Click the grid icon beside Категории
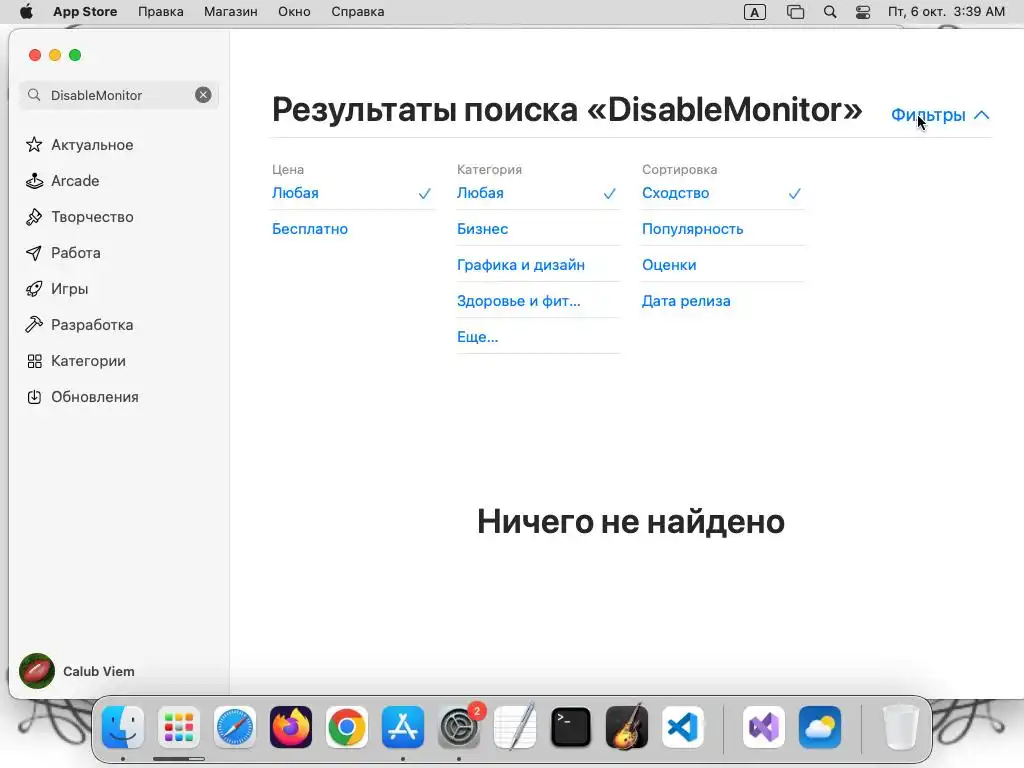 click(x=34, y=361)
